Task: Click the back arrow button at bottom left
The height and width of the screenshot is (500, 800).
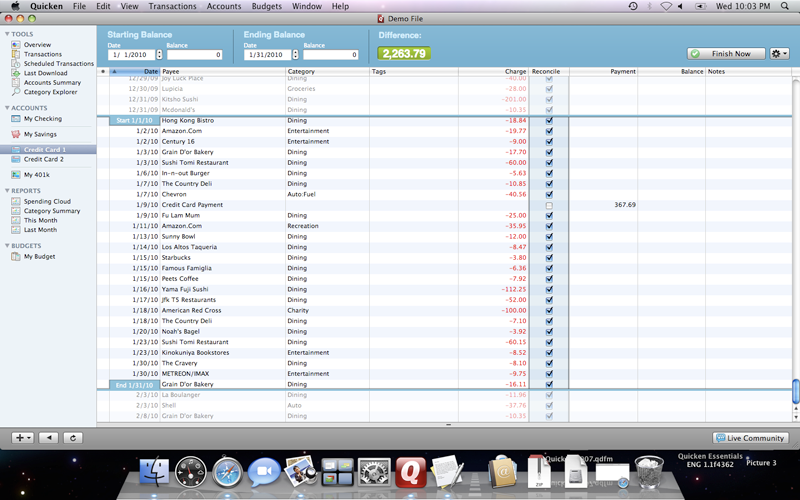Action: point(49,438)
